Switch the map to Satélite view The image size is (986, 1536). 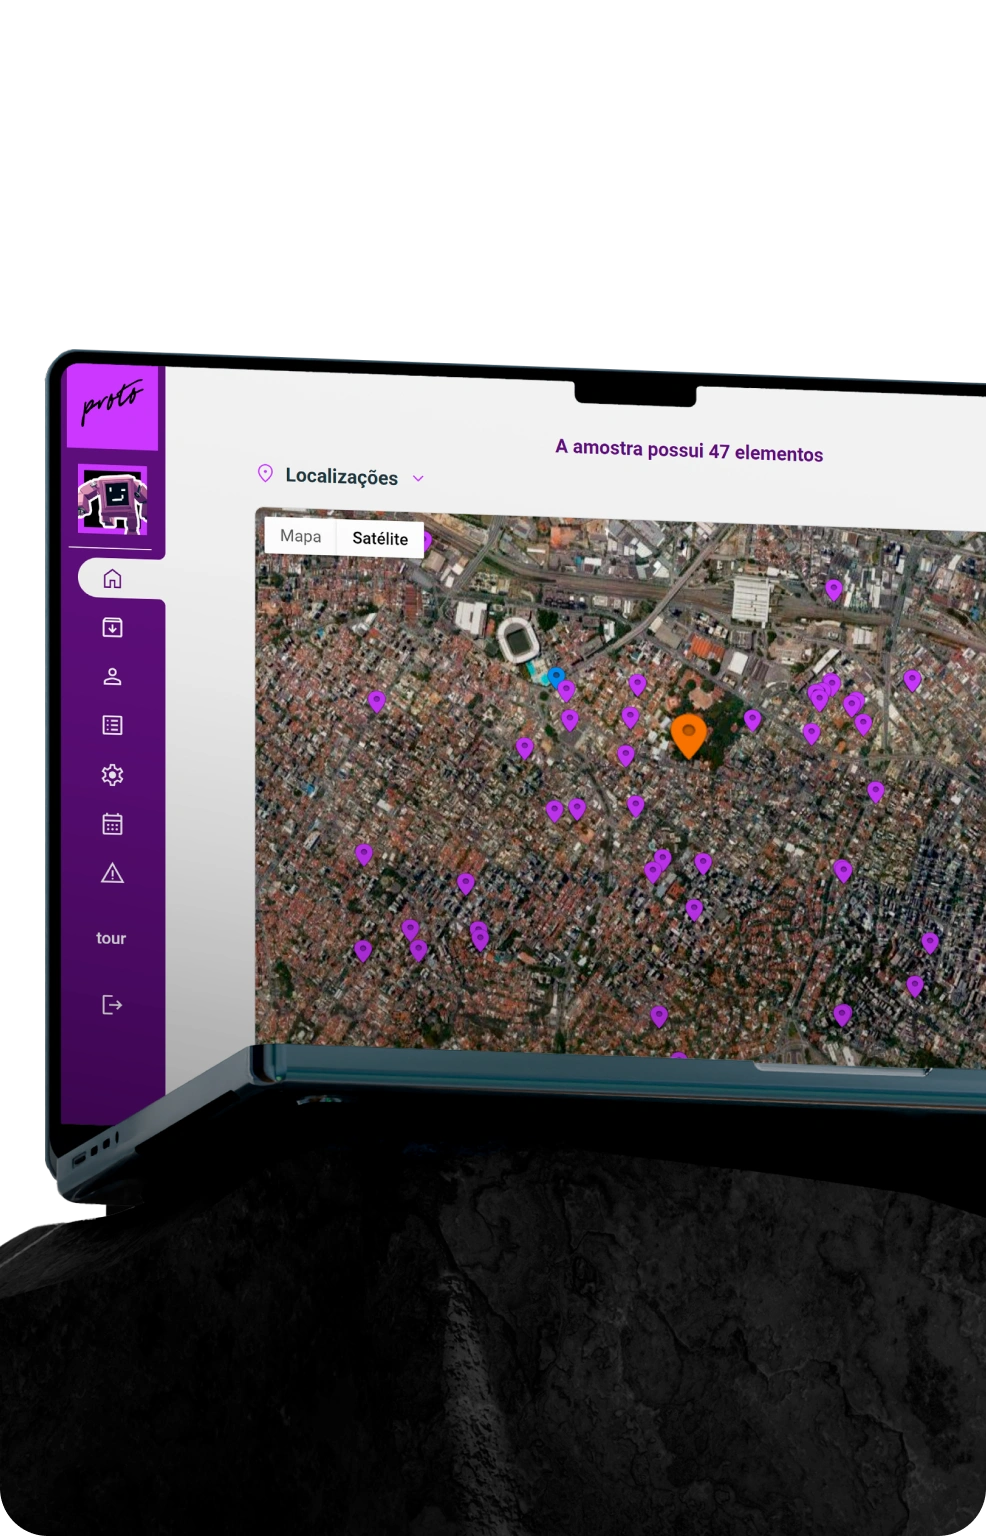tap(380, 538)
